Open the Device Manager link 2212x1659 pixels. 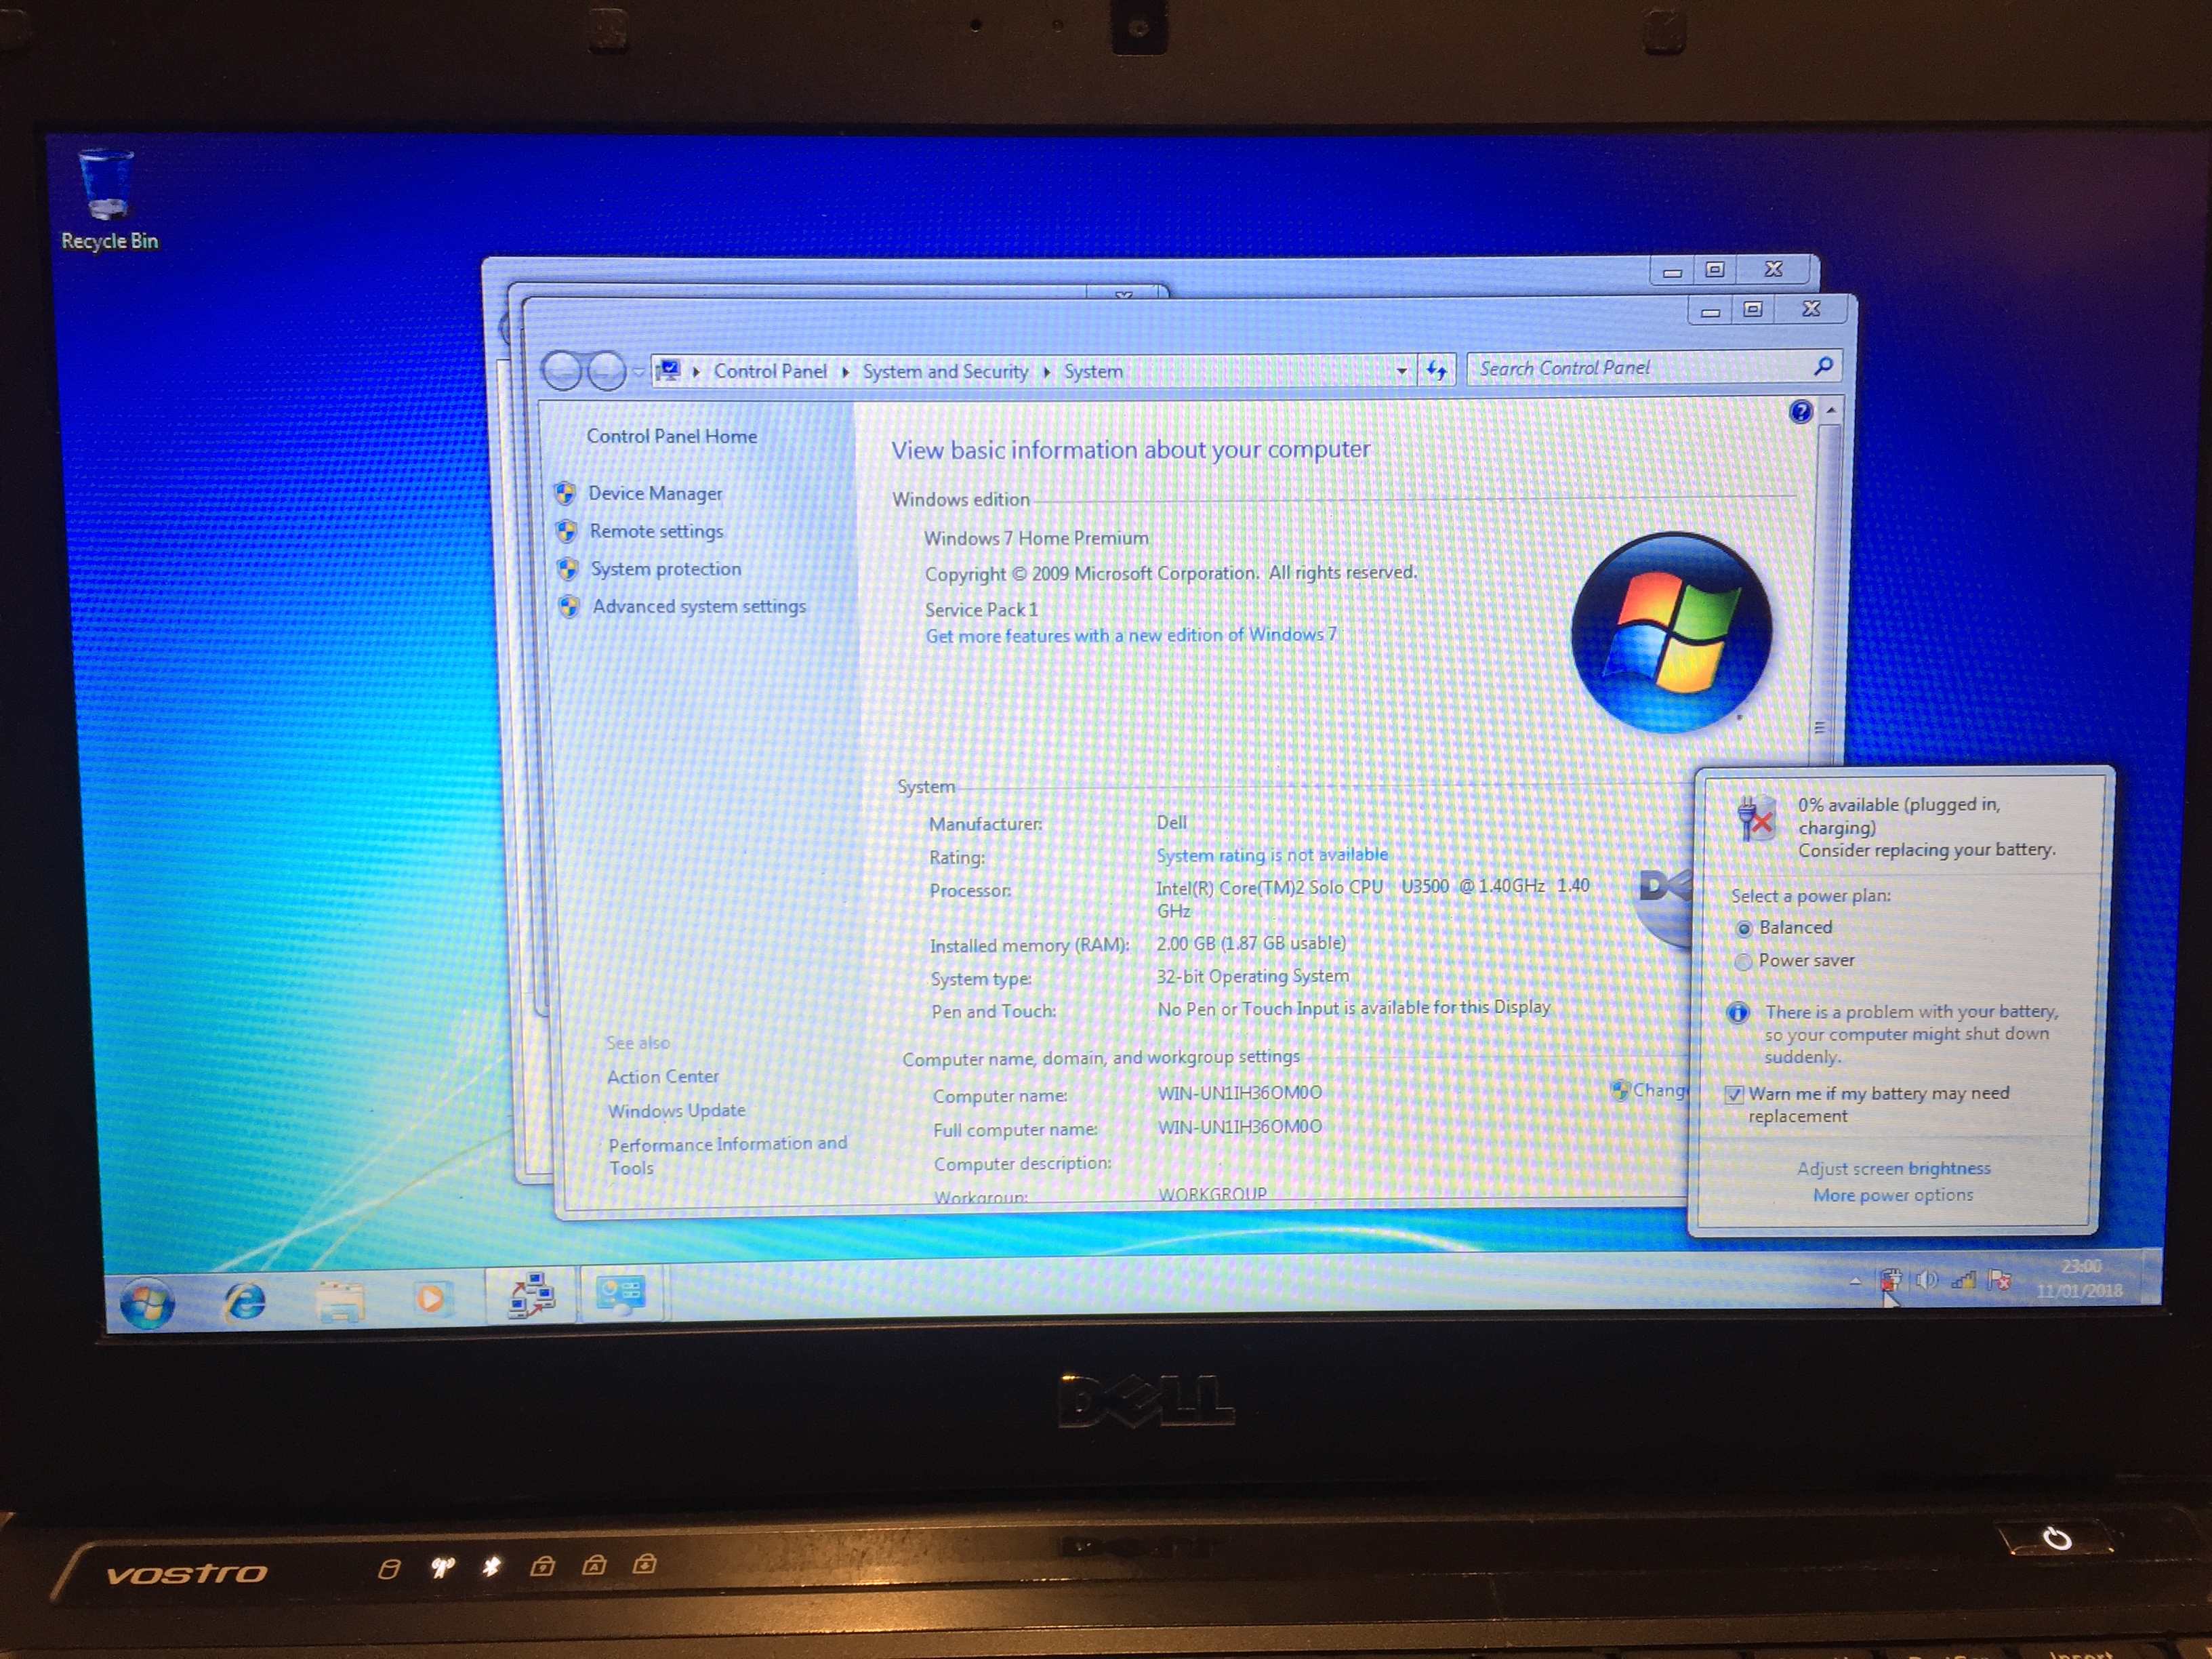point(655,493)
